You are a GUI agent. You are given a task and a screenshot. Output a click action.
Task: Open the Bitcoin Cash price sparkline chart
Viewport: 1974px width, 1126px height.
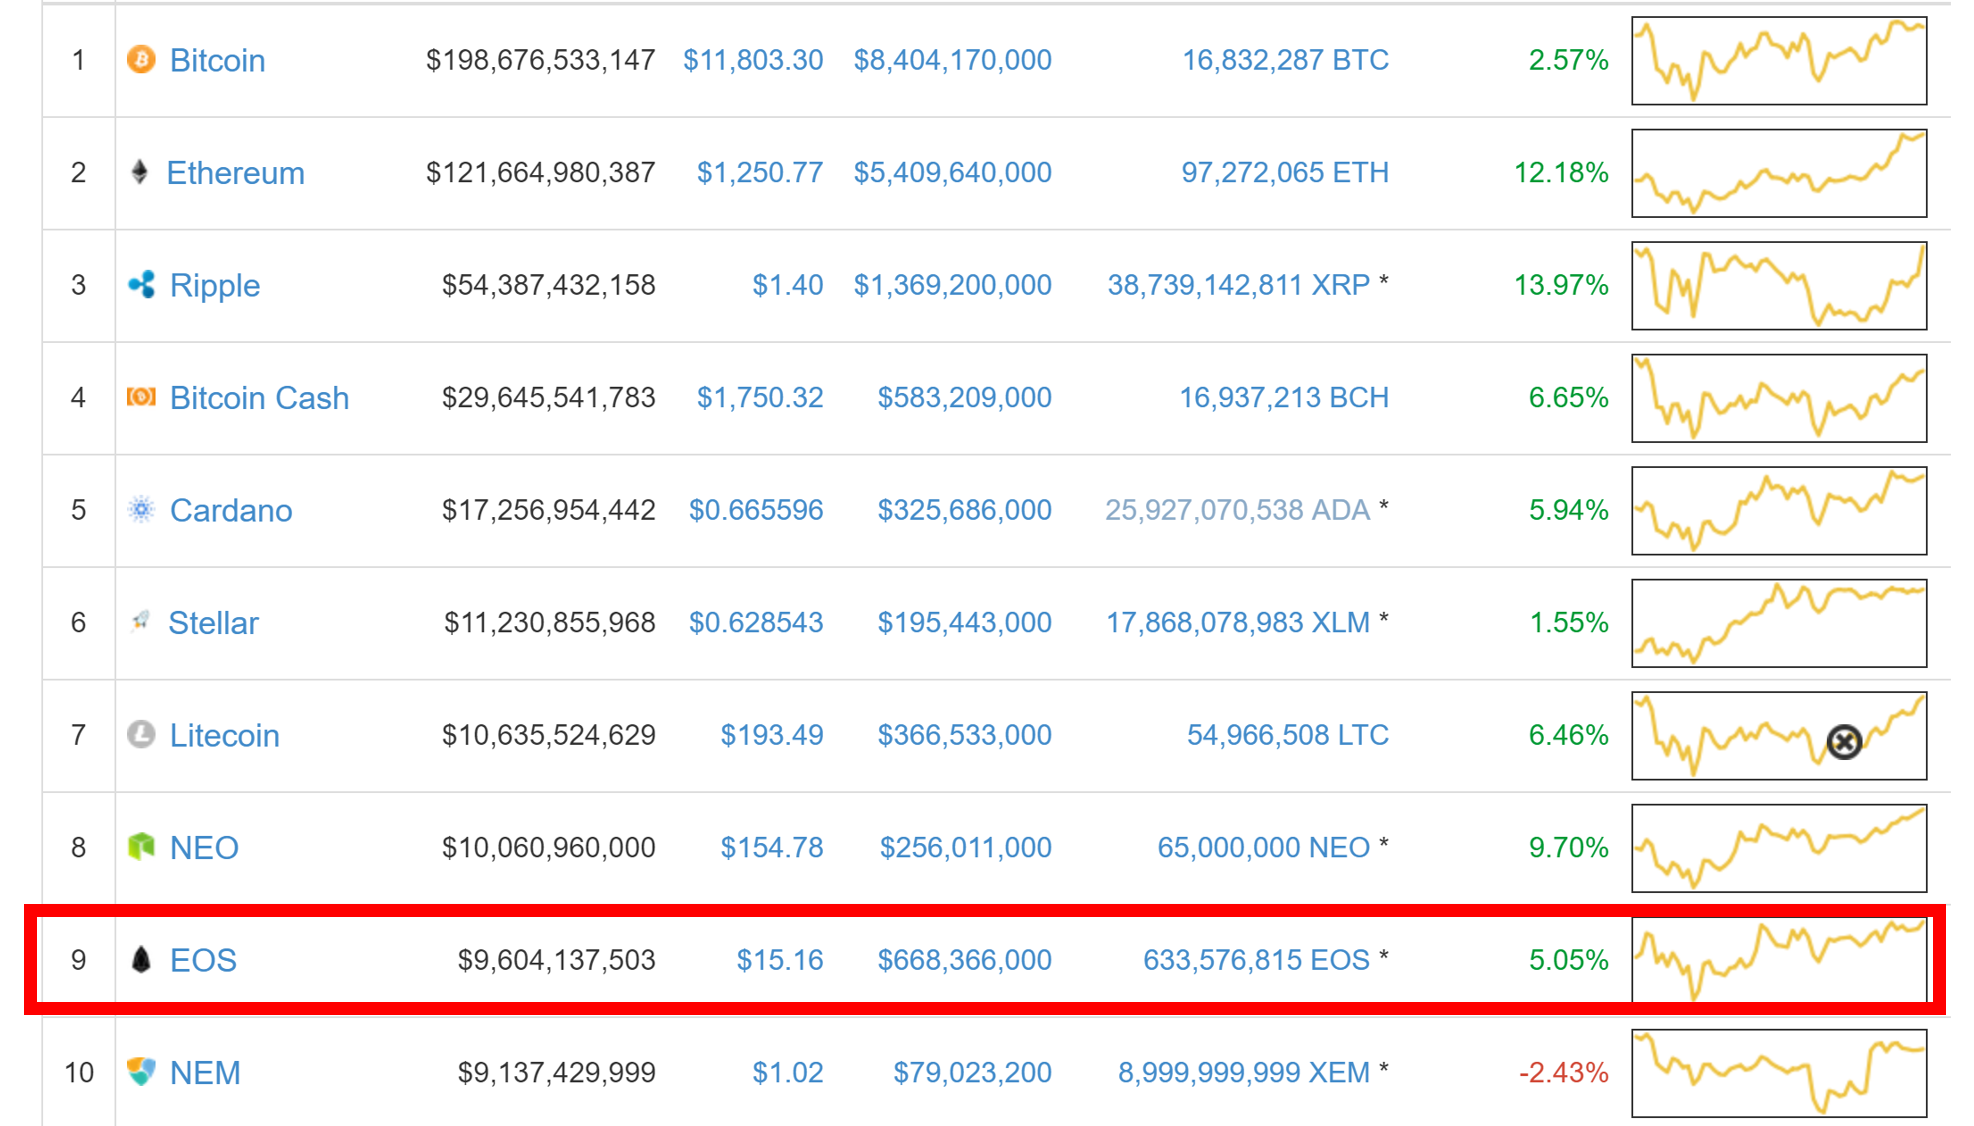(1779, 398)
